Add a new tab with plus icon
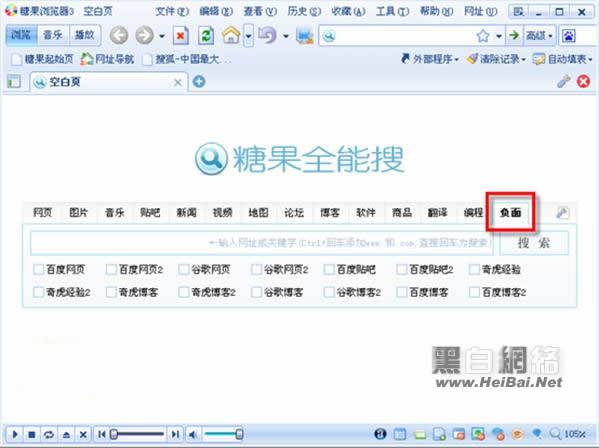The height and width of the screenshot is (448, 599). pos(199,81)
